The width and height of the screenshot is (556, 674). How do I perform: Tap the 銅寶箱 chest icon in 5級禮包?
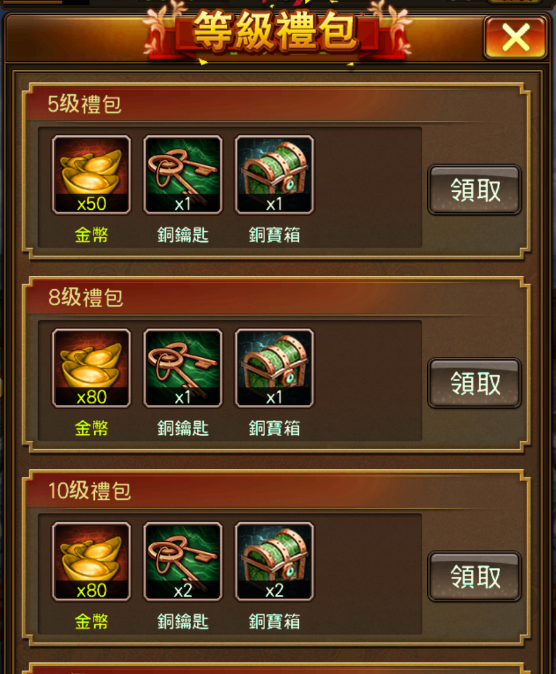tap(274, 175)
